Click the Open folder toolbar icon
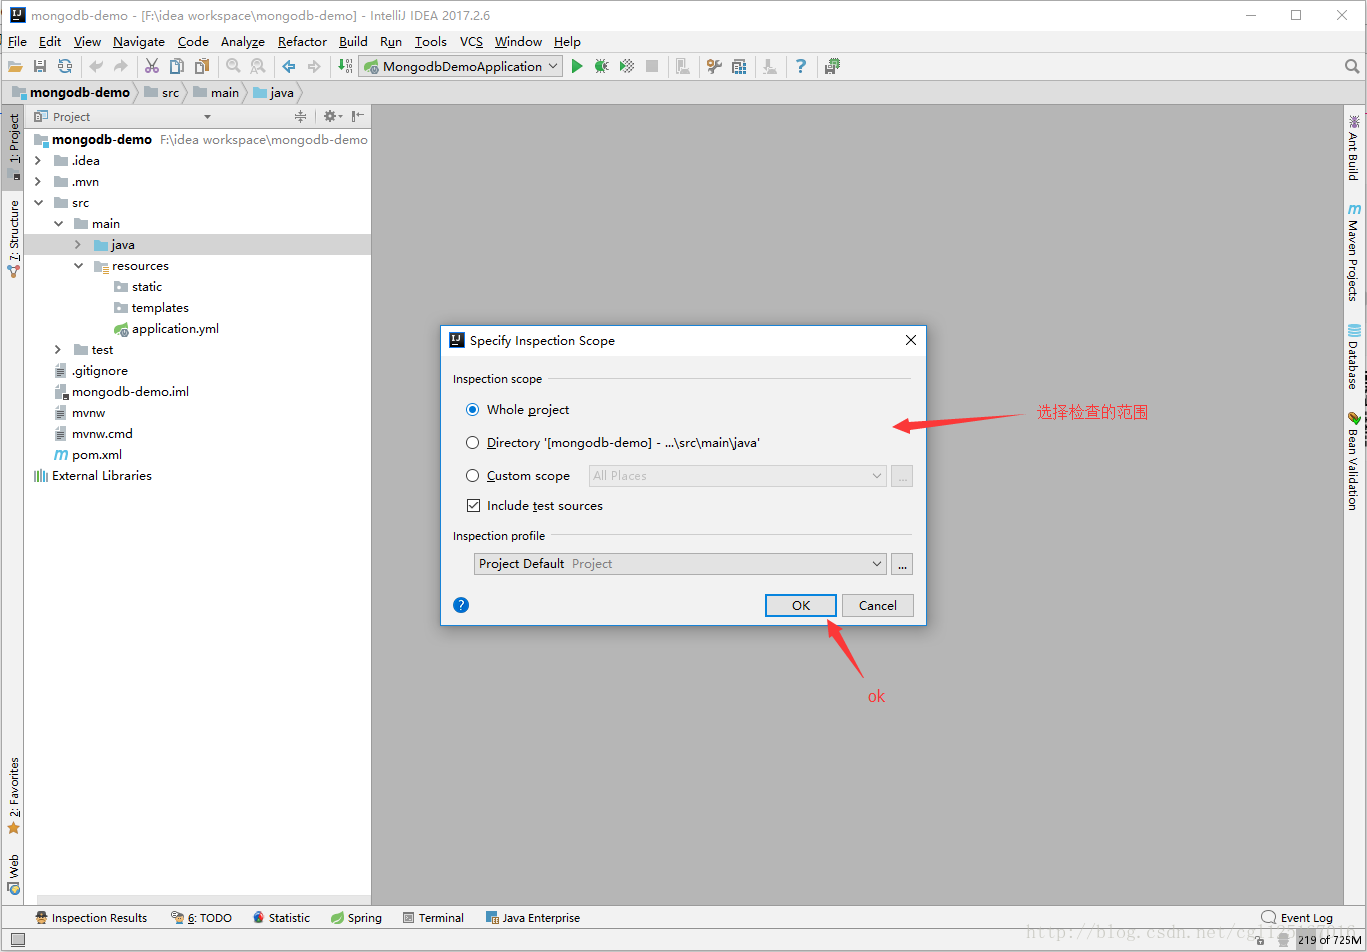 (15, 67)
